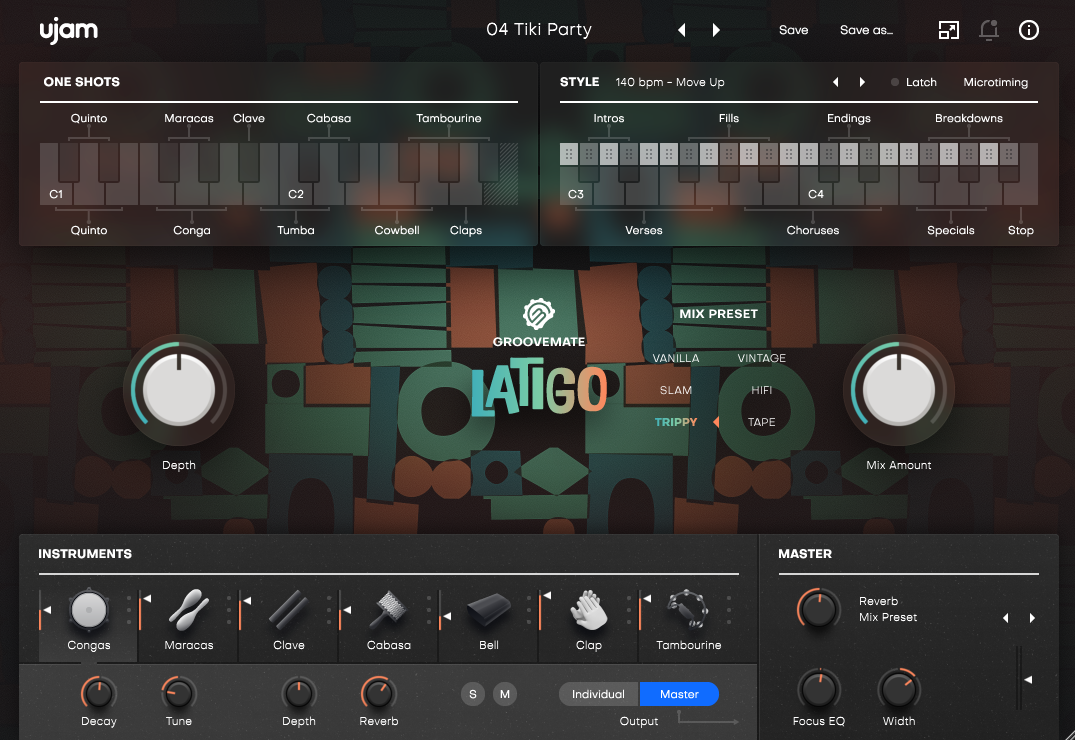Select the Bell instrument icon

(x=489, y=608)
